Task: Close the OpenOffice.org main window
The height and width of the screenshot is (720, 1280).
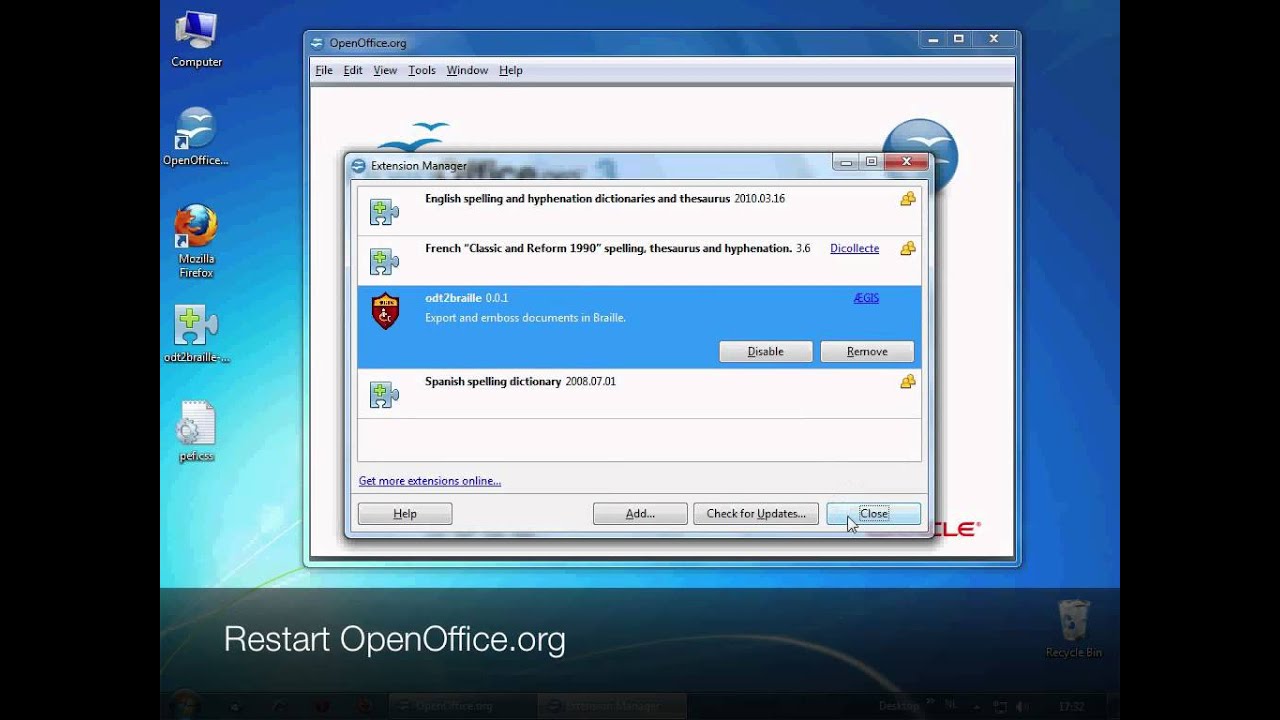Action: click(993, 39)
